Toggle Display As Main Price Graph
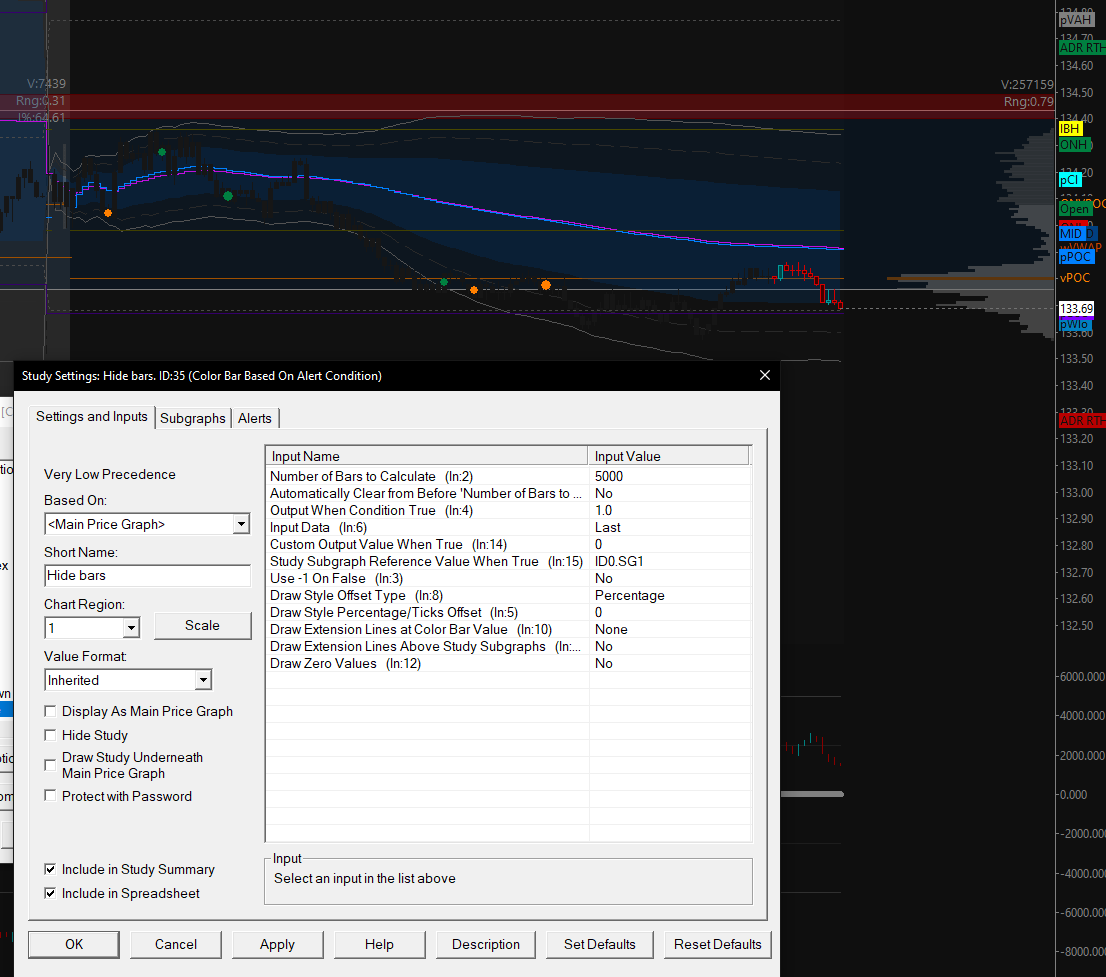Viewport: 1106px width, 977px height. coord(51,711)
